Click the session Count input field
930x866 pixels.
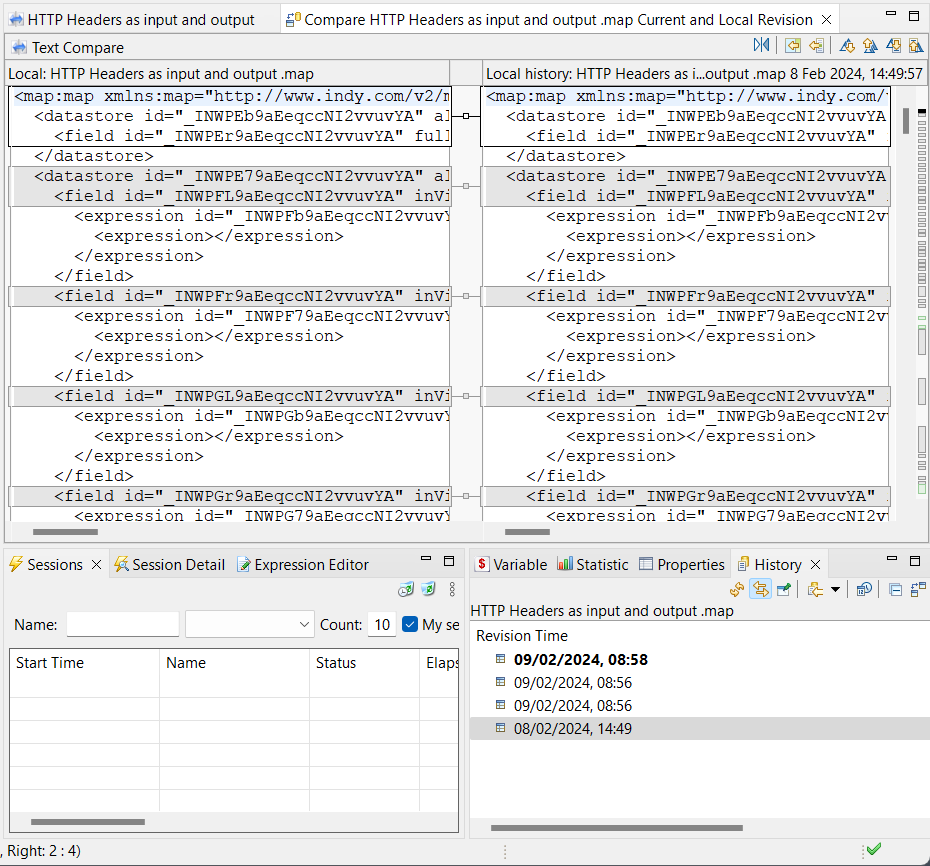pos(382,624)
